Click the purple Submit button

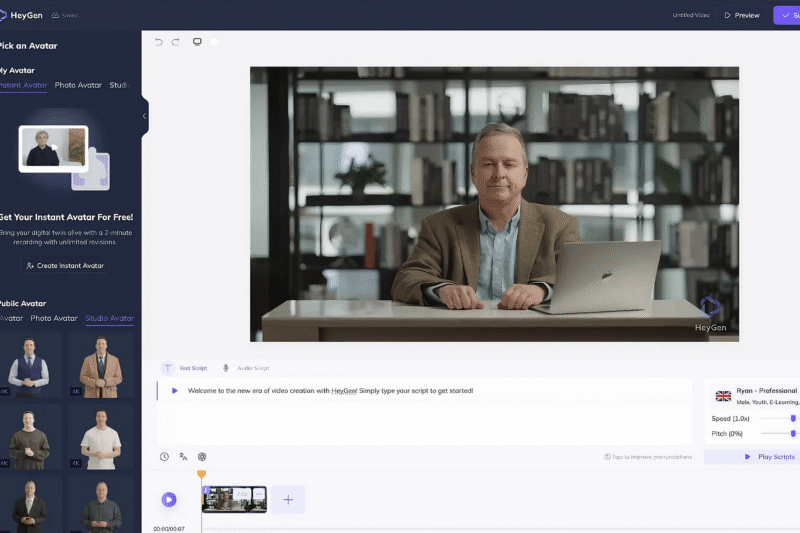click(787, 15)
